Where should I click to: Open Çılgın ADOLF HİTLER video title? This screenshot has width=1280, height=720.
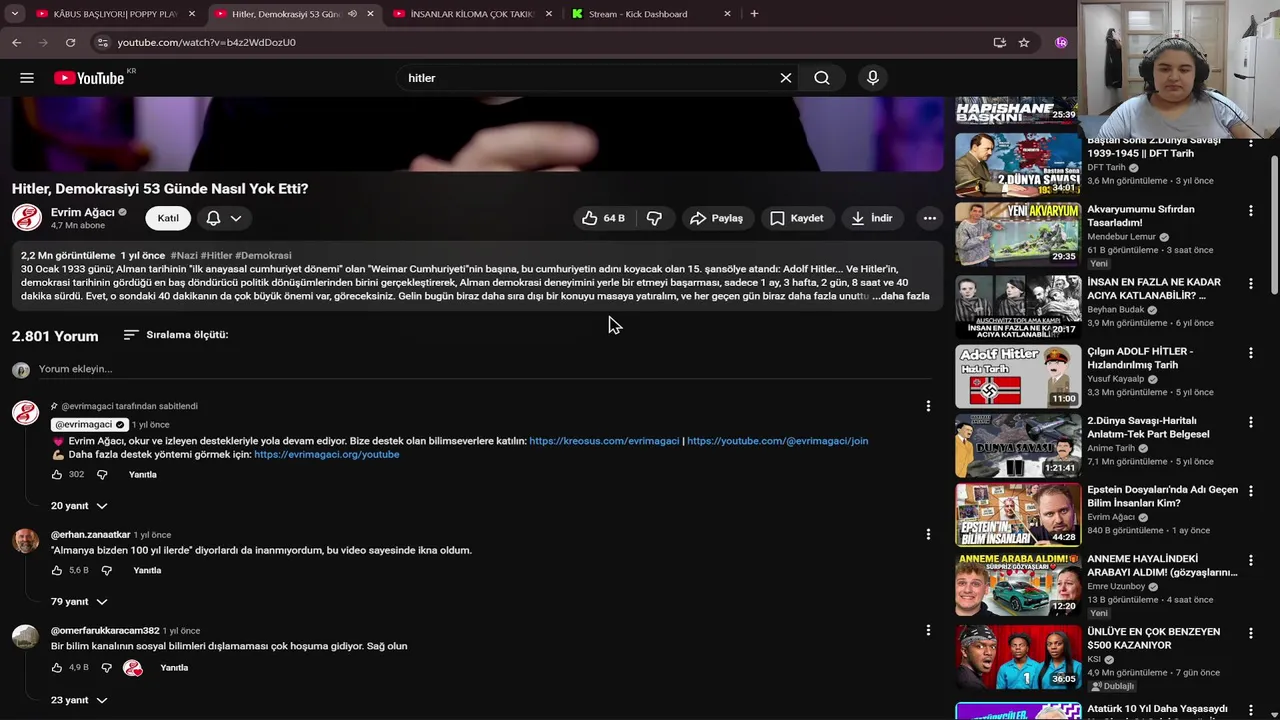(x=1140, y=358)
